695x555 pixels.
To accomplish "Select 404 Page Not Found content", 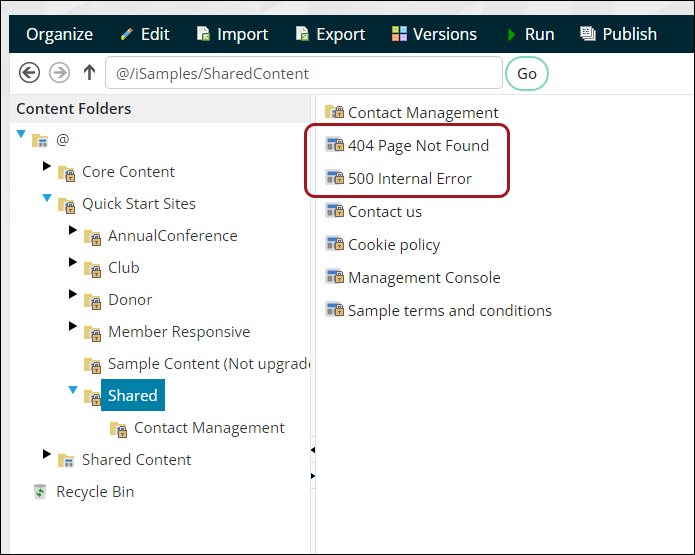I will [418, 145].
